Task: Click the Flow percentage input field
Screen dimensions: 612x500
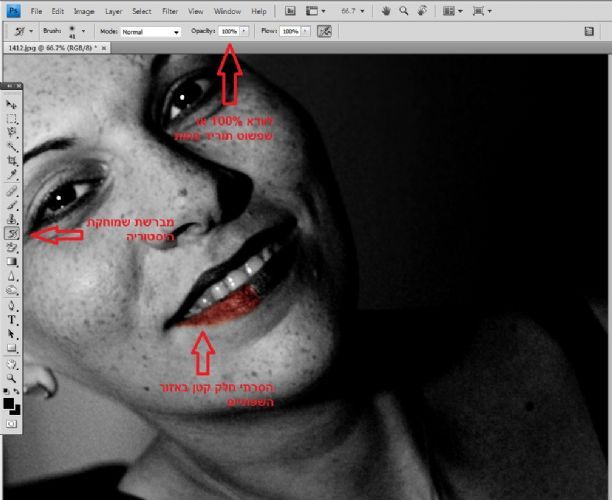Action: [289, 32]
